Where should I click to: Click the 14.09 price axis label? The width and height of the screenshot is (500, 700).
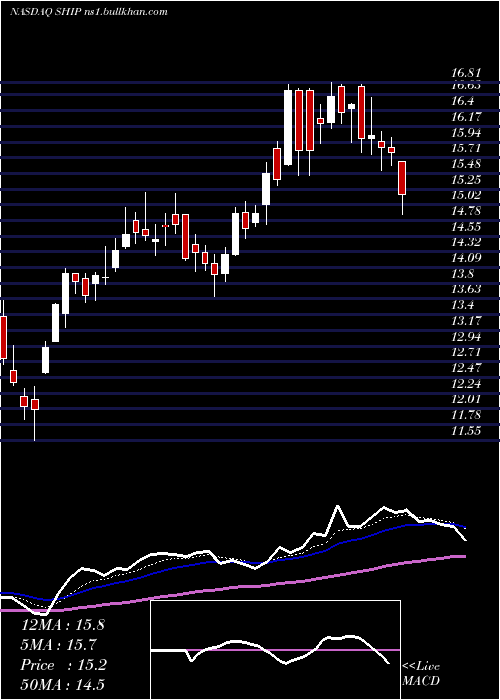(466, 258)
